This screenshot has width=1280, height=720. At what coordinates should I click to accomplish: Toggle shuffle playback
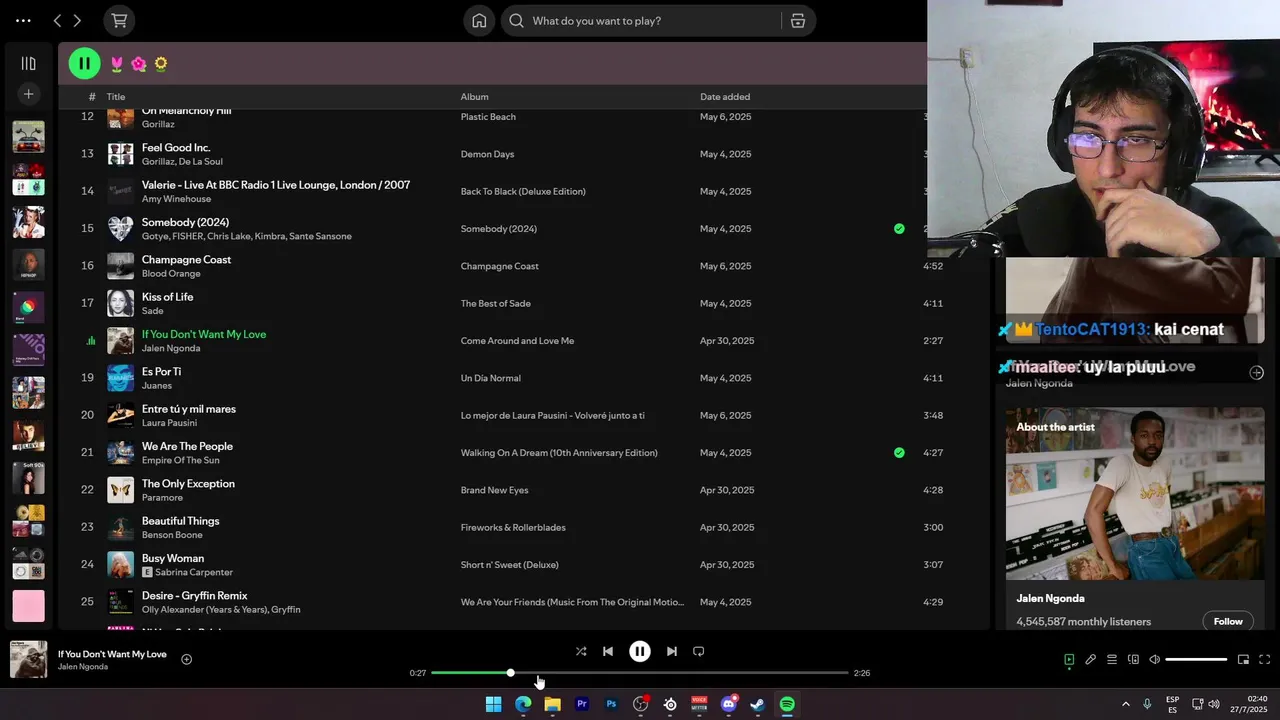pyautogui.click(x=581, y=651)
